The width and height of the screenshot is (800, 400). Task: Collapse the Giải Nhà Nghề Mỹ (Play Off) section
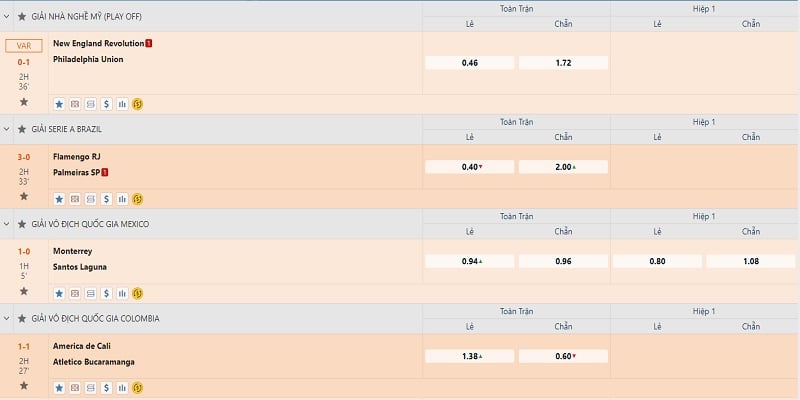click(8, 17)
